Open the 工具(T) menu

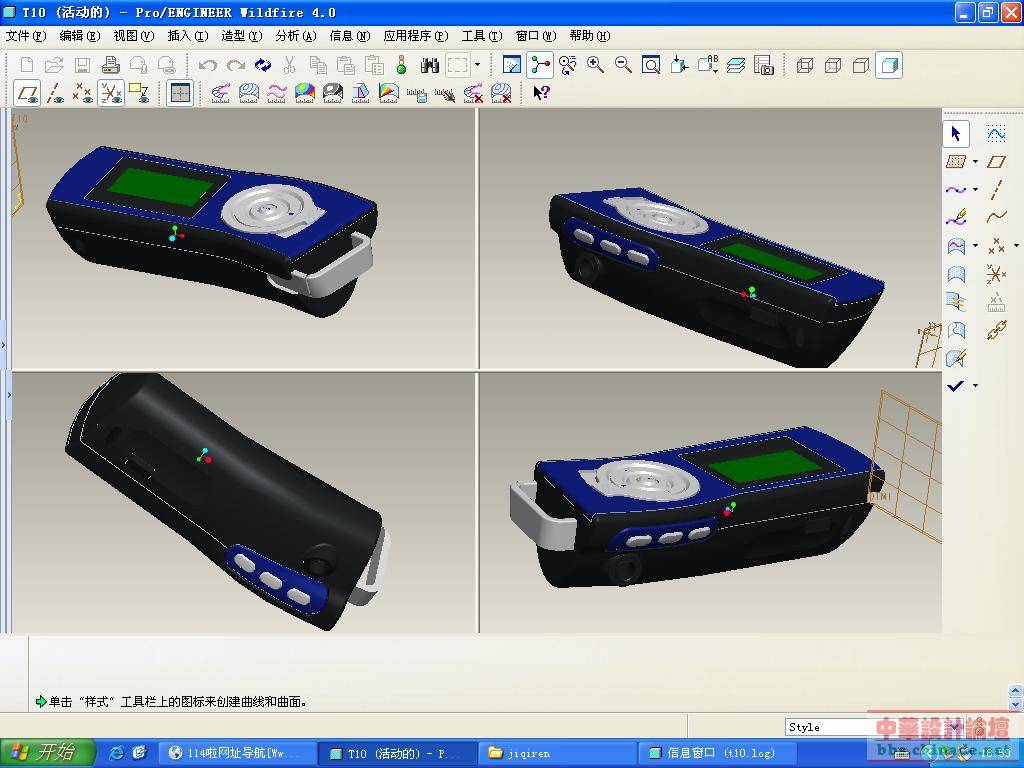482,36
